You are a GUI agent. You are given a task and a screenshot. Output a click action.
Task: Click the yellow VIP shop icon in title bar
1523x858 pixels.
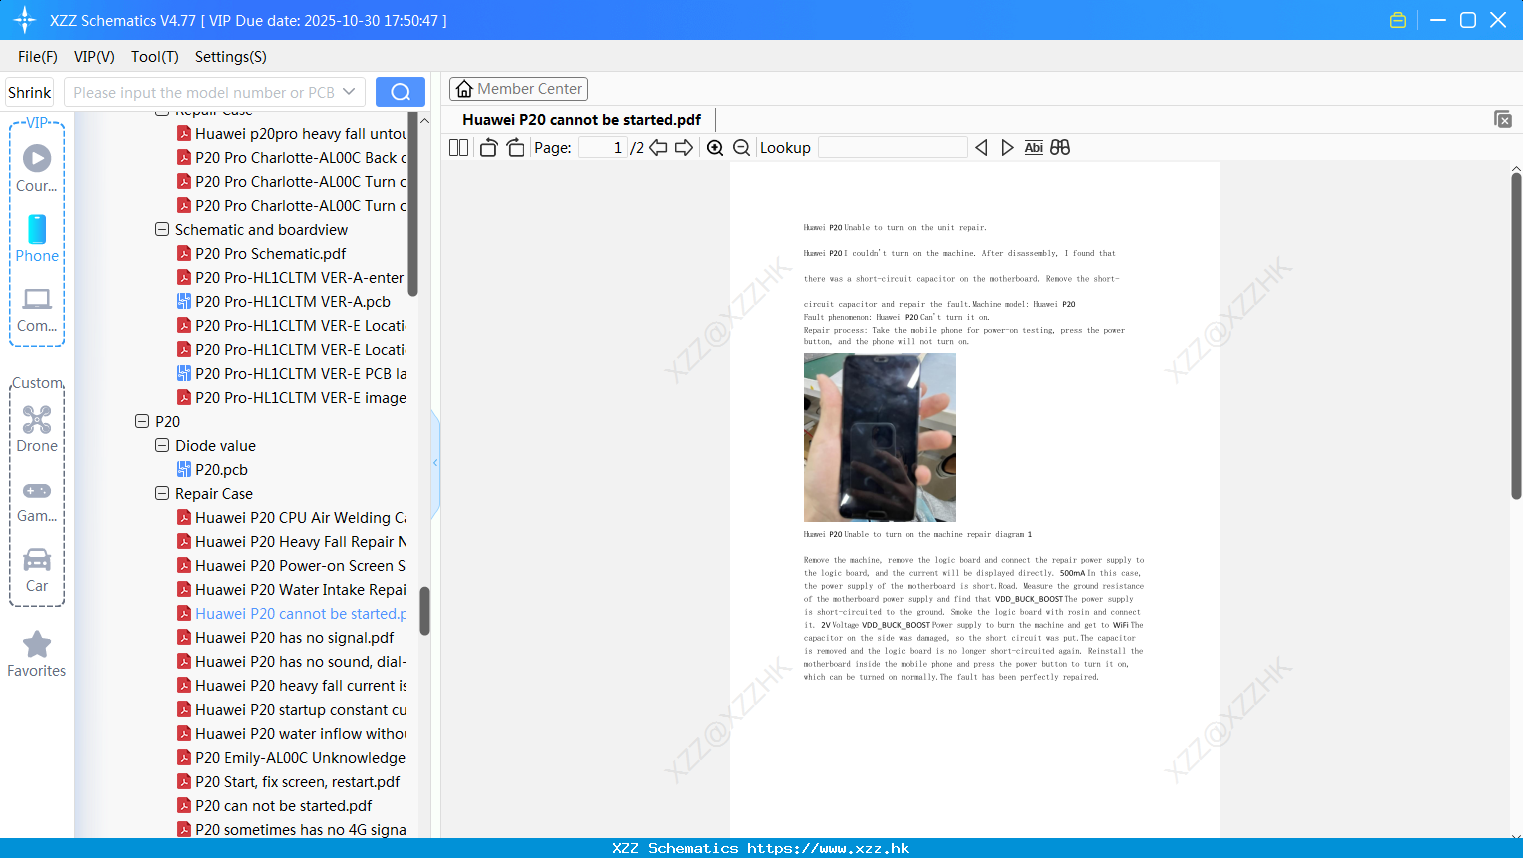click(1398, 20)
